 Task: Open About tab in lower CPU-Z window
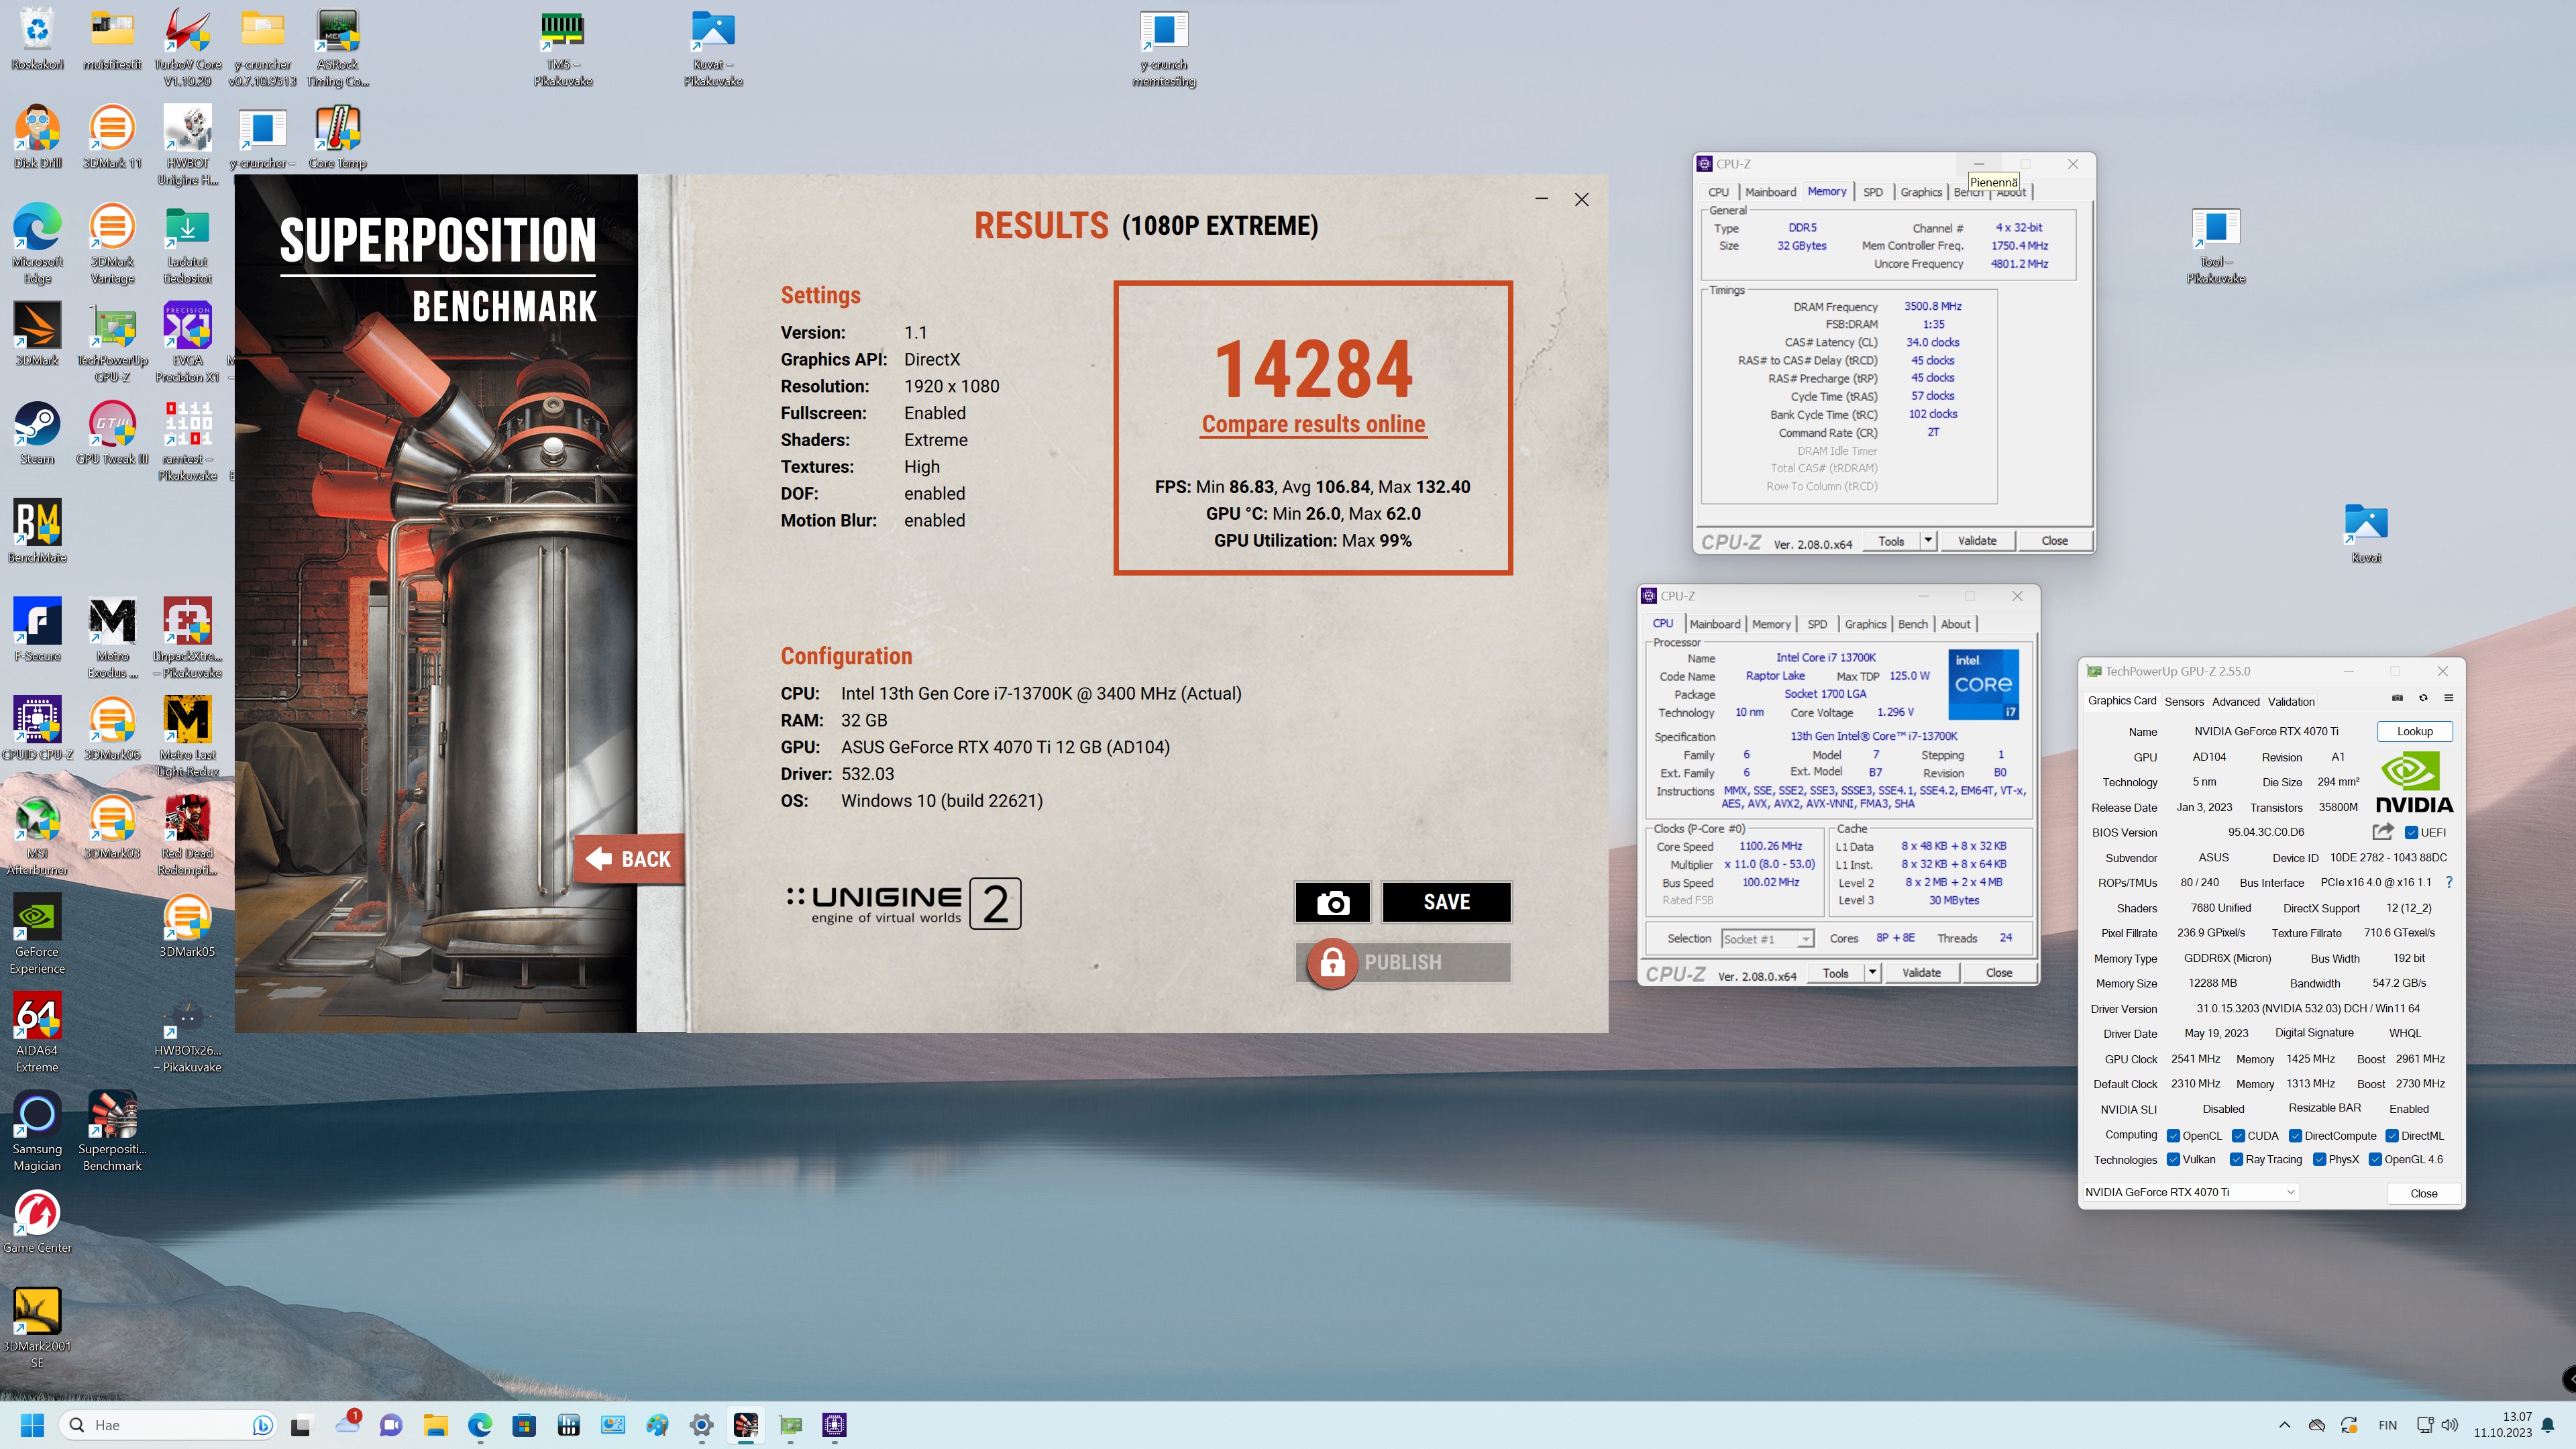(x=1955, y=624)
